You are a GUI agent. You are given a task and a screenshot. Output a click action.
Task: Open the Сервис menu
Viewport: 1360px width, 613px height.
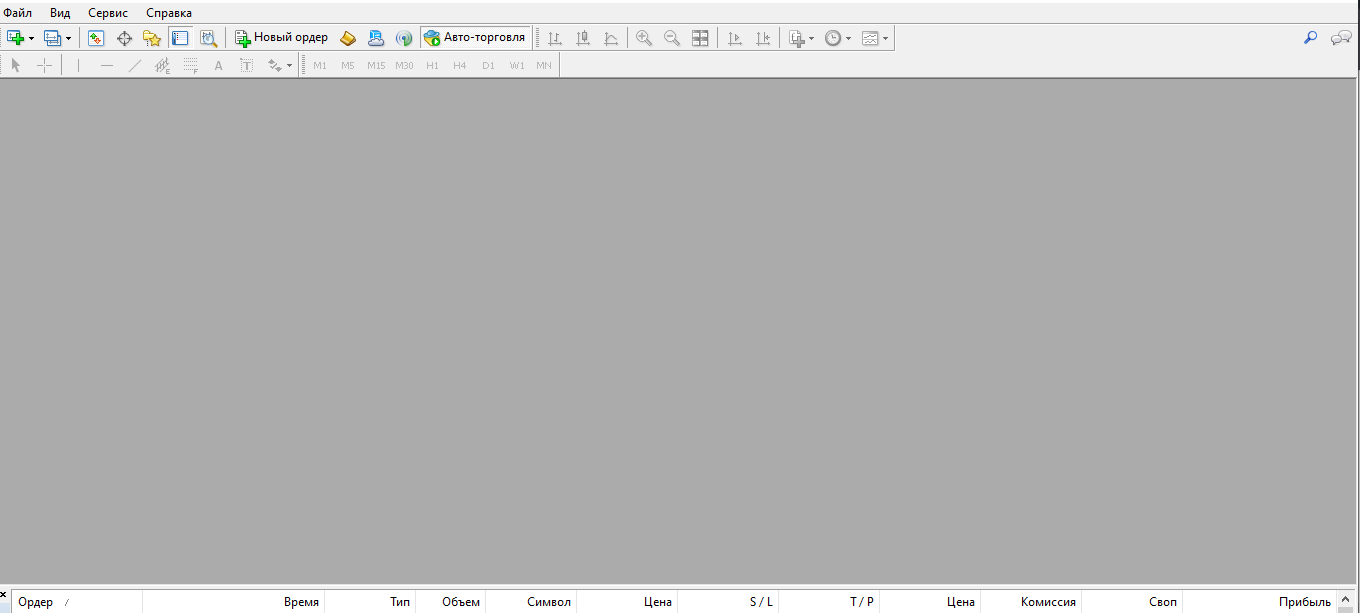coord(108,13)
